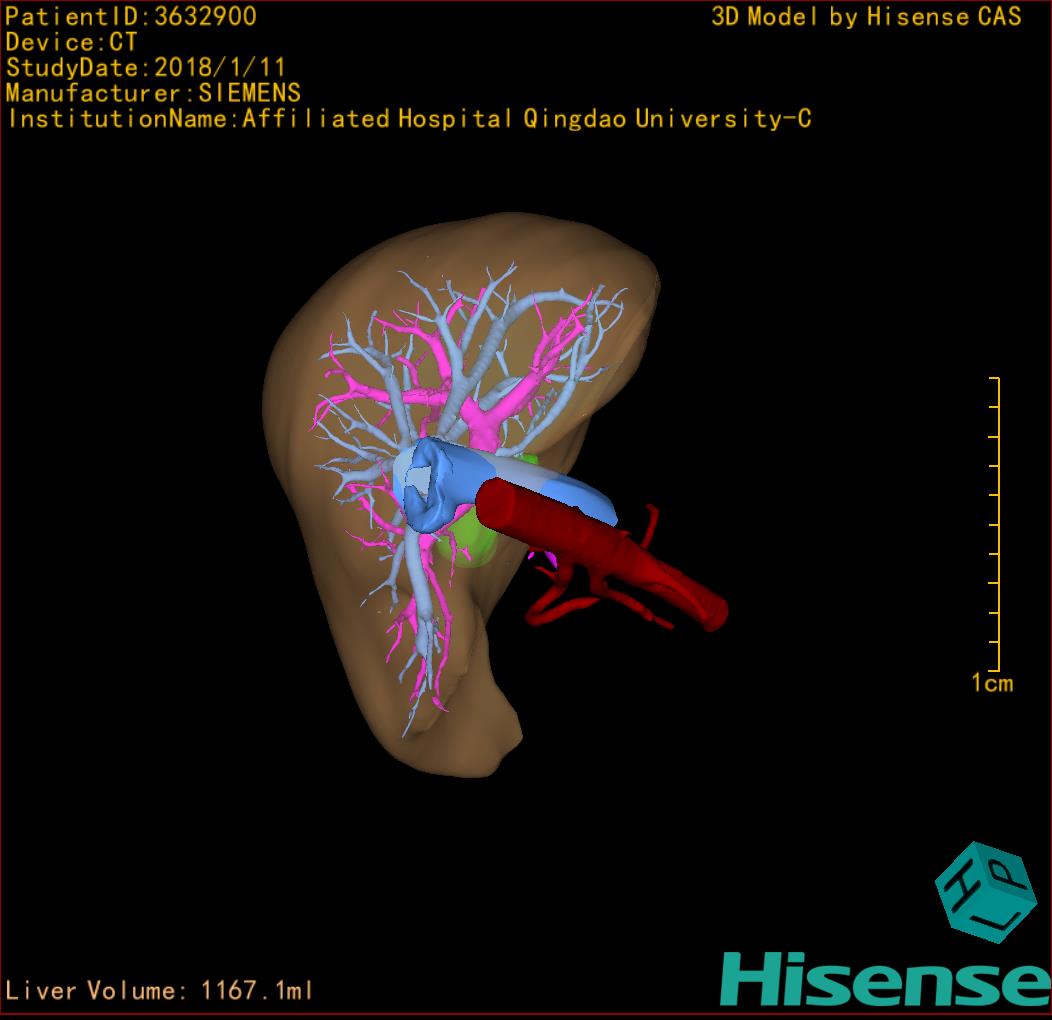Click the 3D Model by Hisense CAS caption
1052x1020 pixels.
(866, 16)
